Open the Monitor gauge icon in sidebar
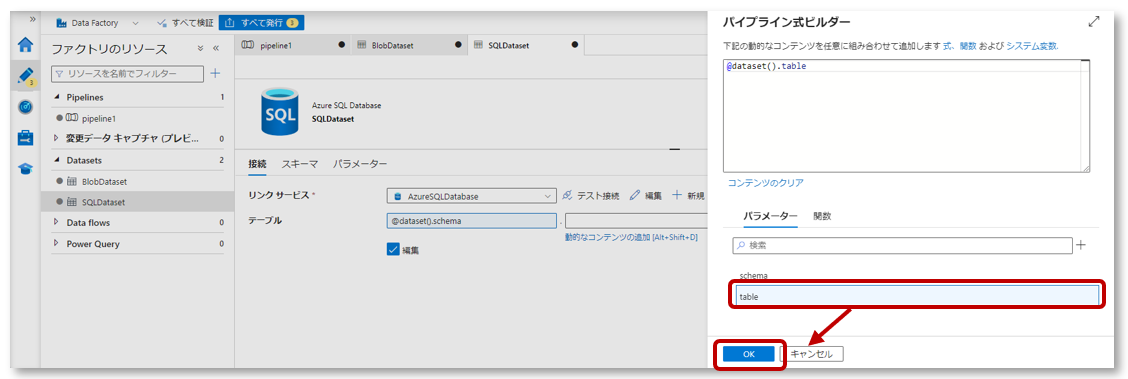The height and width of the screenshot is (379, 1128). [x=26, y=106]
